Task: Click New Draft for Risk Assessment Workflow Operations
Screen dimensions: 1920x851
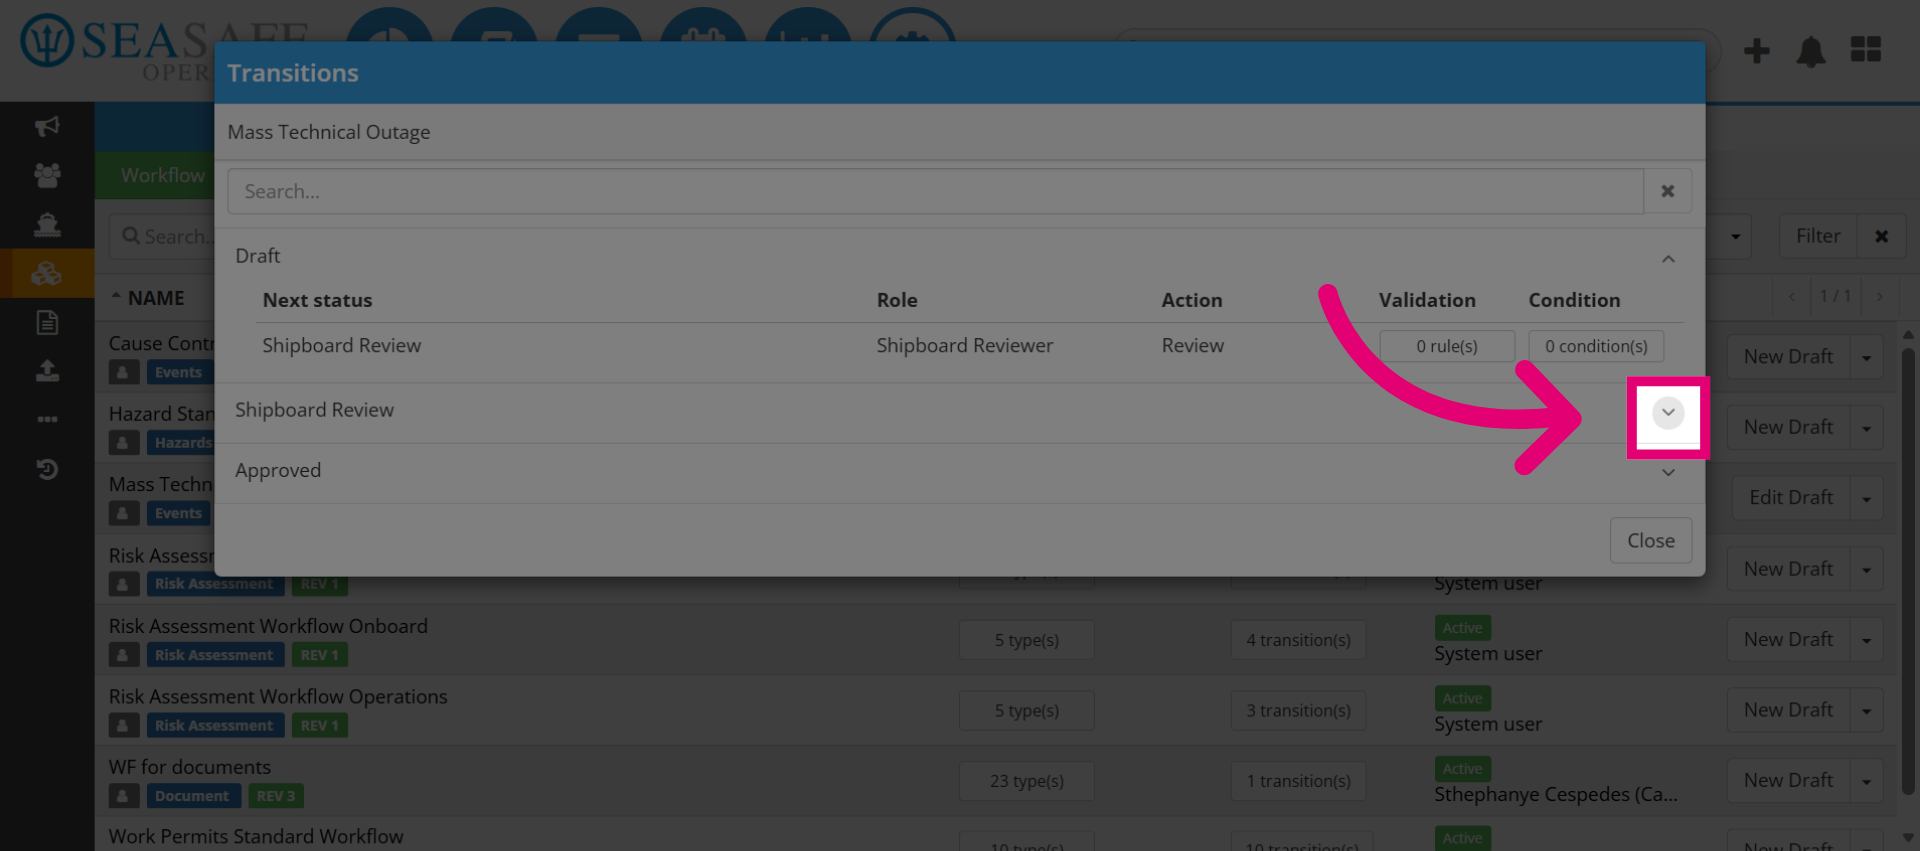Action: pos(1788,710)
